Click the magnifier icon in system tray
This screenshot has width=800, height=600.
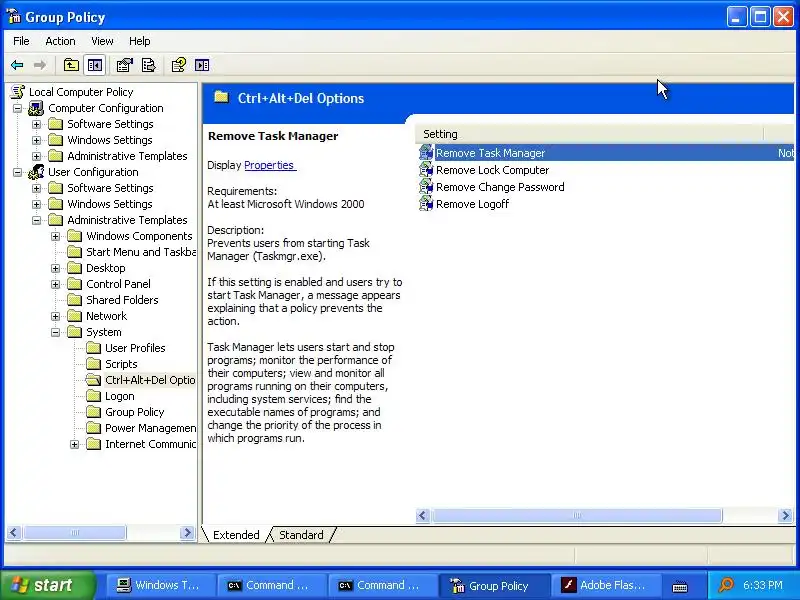[x=726, y=585]
